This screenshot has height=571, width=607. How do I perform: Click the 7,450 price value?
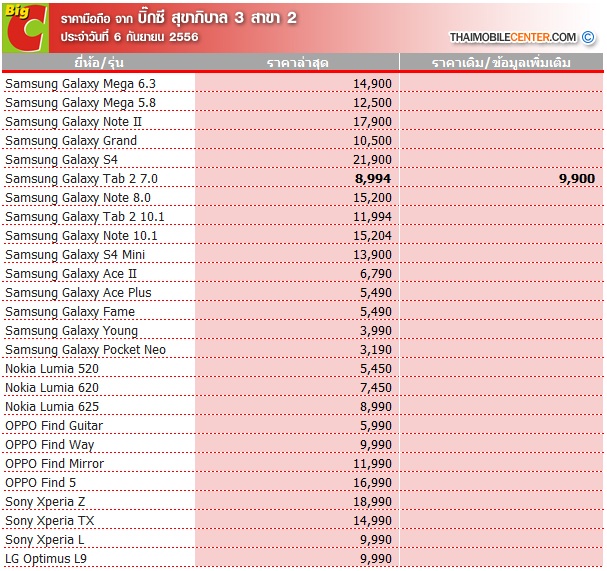click(x=376, y=387)
